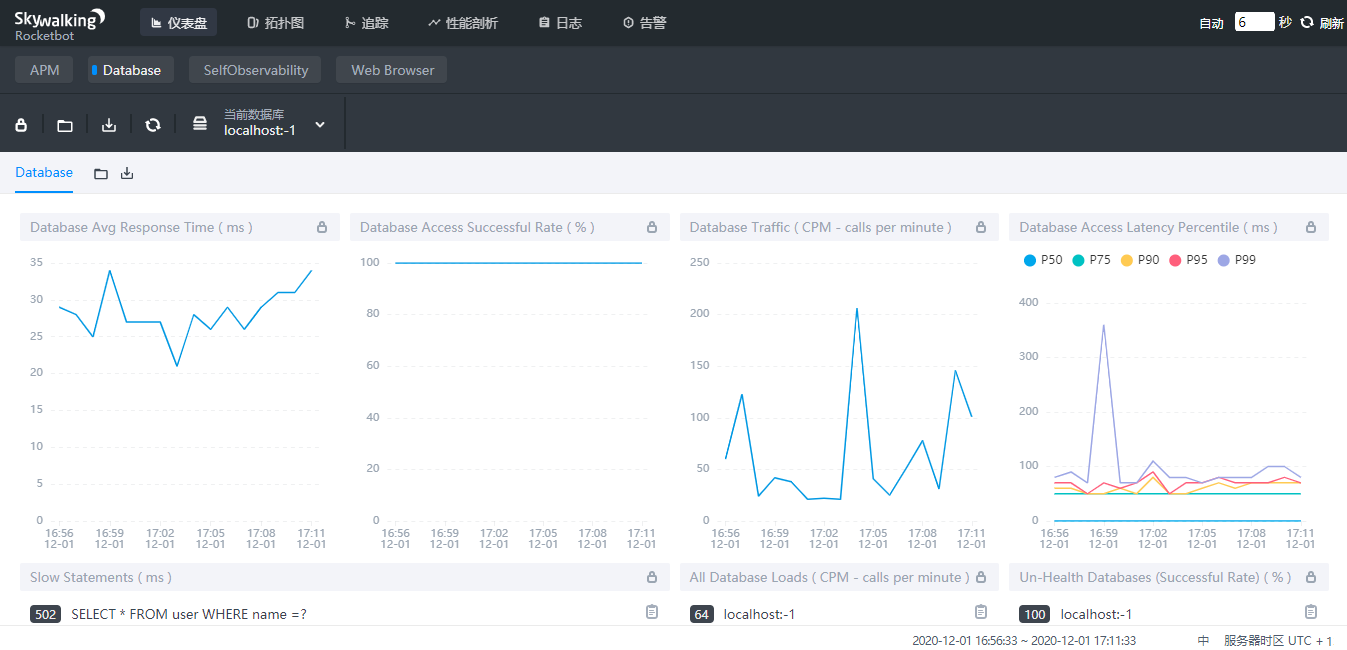
Task: Click the download icon next to Database tab
Action: click(x=127, y=173)
